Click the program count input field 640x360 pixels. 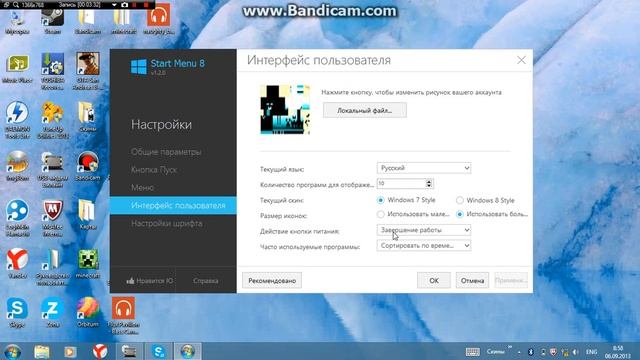coord(401,184)
